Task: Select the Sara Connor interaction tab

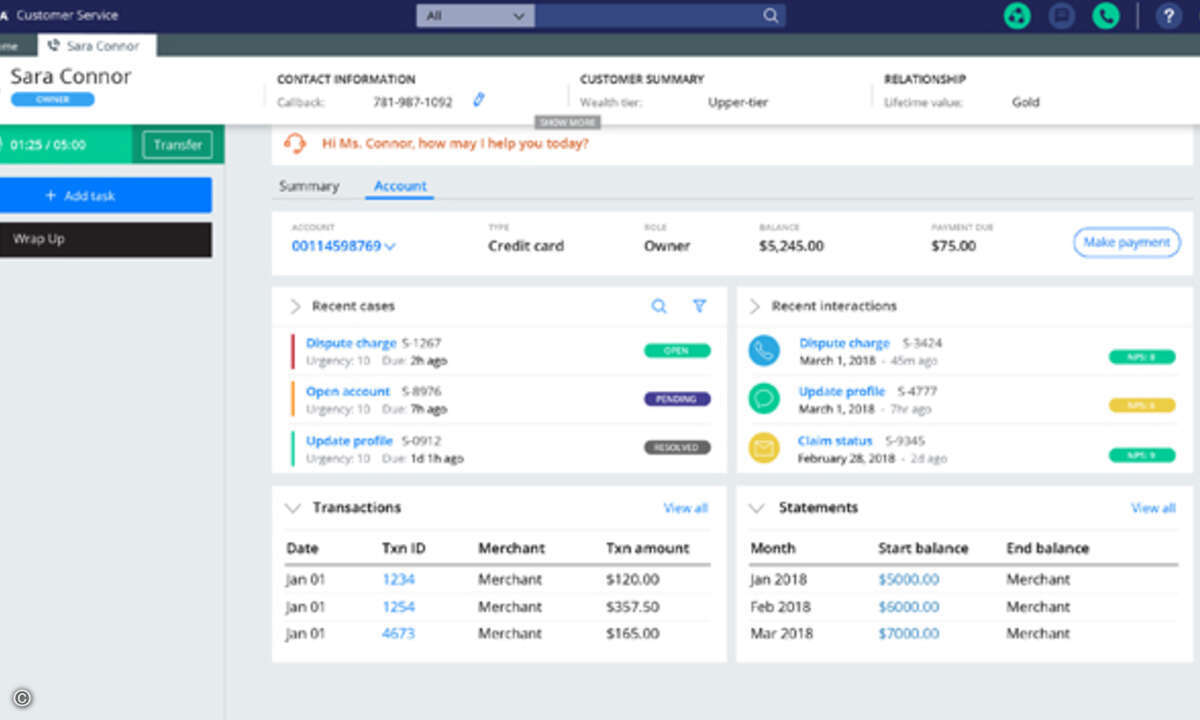Action: (97, 46)
